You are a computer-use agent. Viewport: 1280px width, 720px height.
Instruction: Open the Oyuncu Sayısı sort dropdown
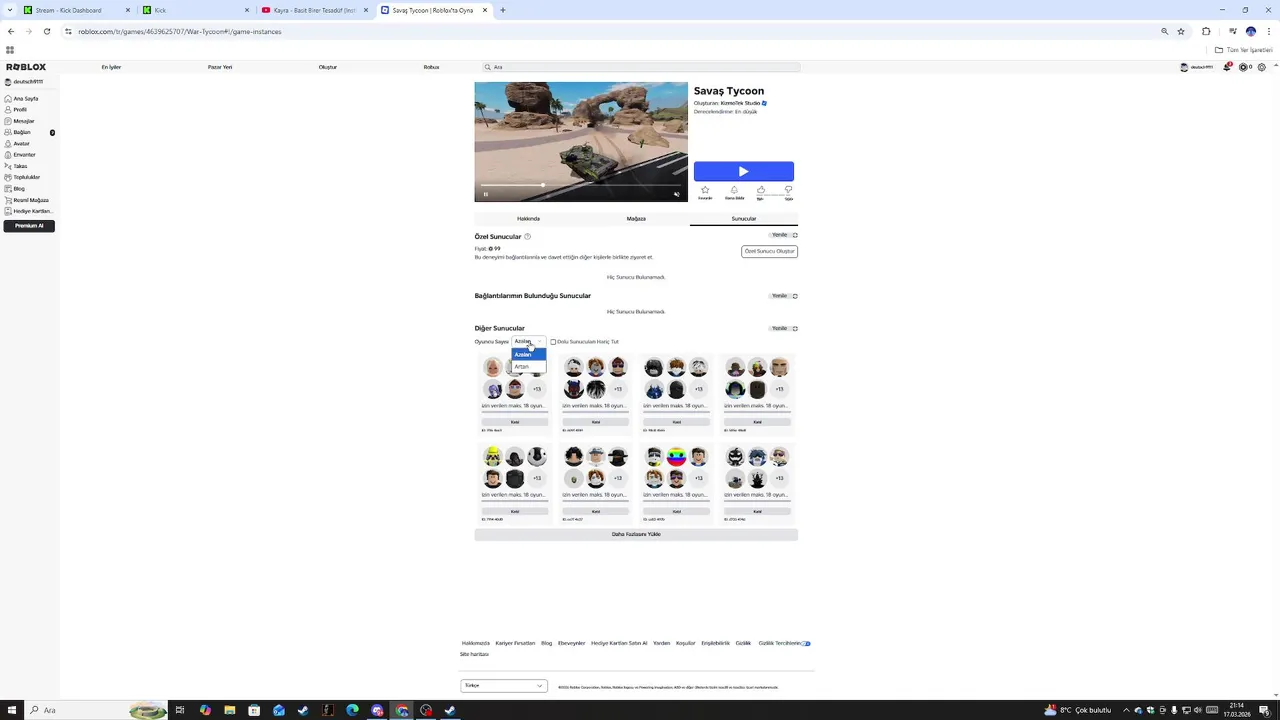tap(529, 342)
